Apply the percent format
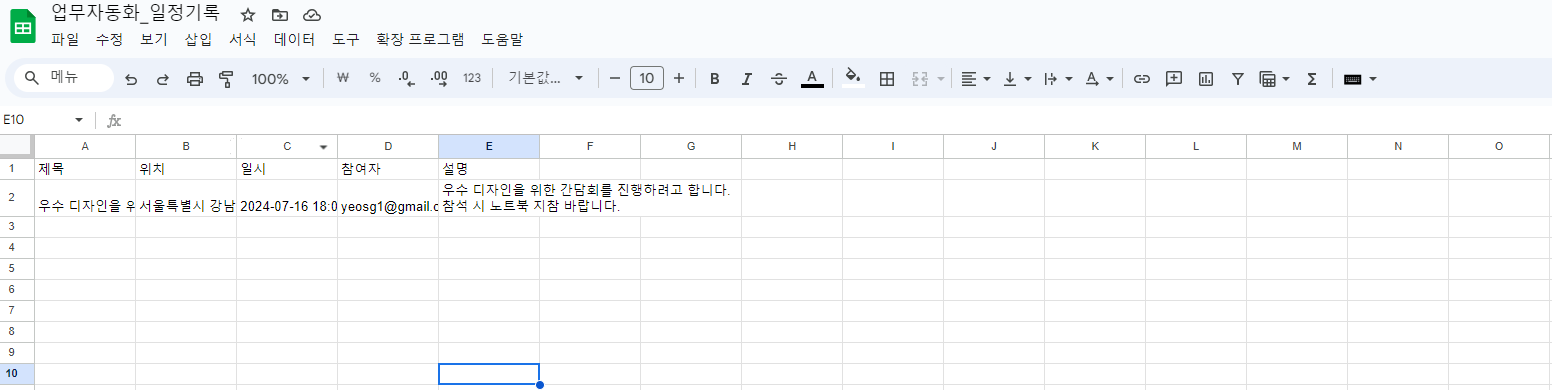This screenshot has width=1552, height=390. point(375,78)
